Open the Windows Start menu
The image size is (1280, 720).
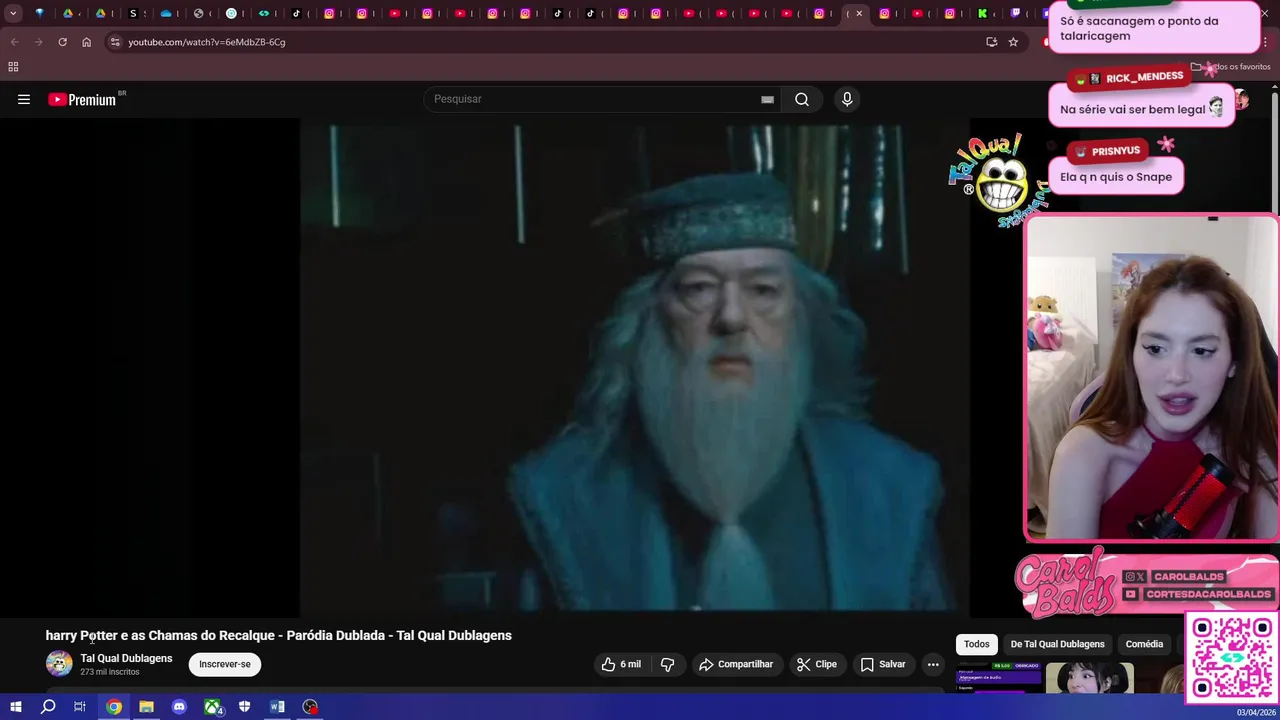[15, 707]
